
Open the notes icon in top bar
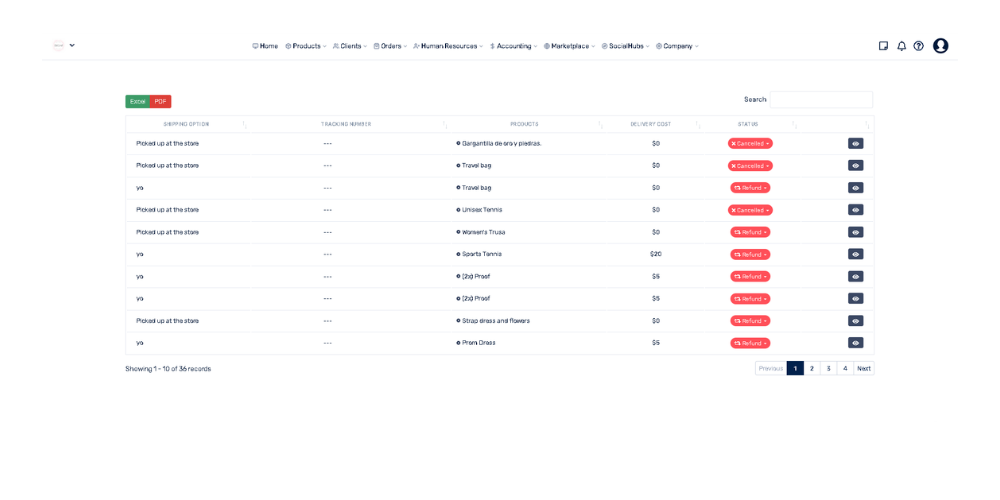(x=883, y=46)
